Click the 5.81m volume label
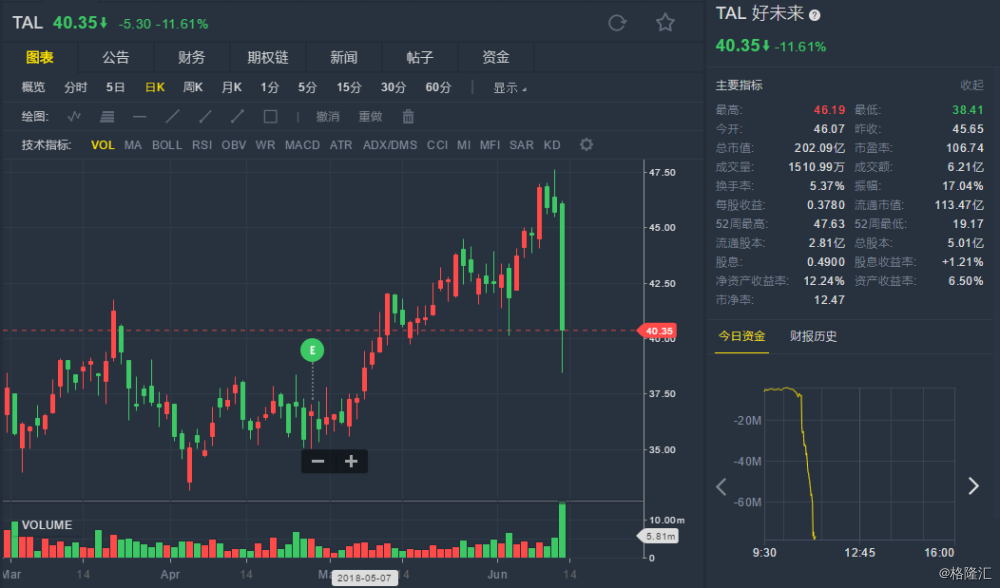The image size is (1000, 588). point(658,536)
